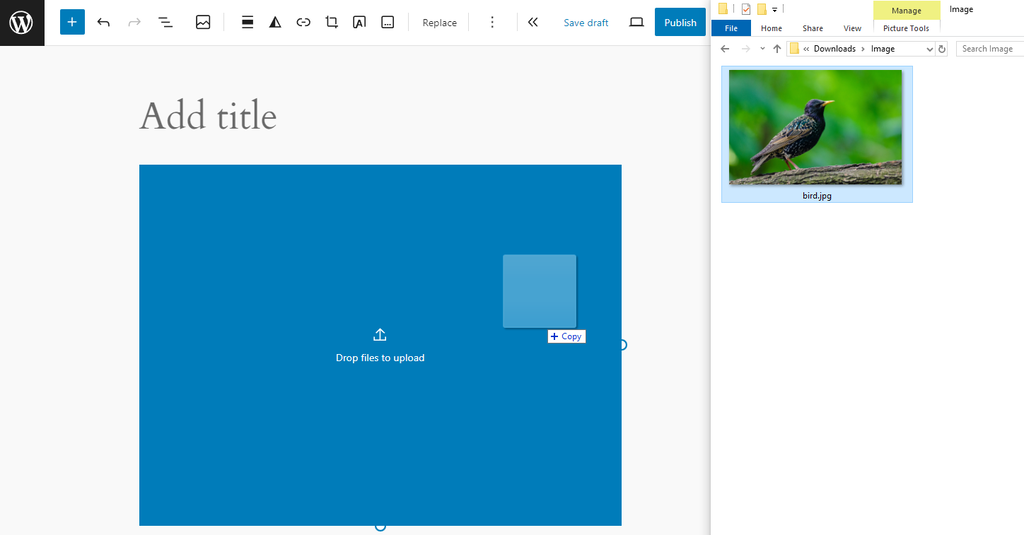Toggle the image caption button
The height and width of the screenshot is (535, 1024).
388,22
